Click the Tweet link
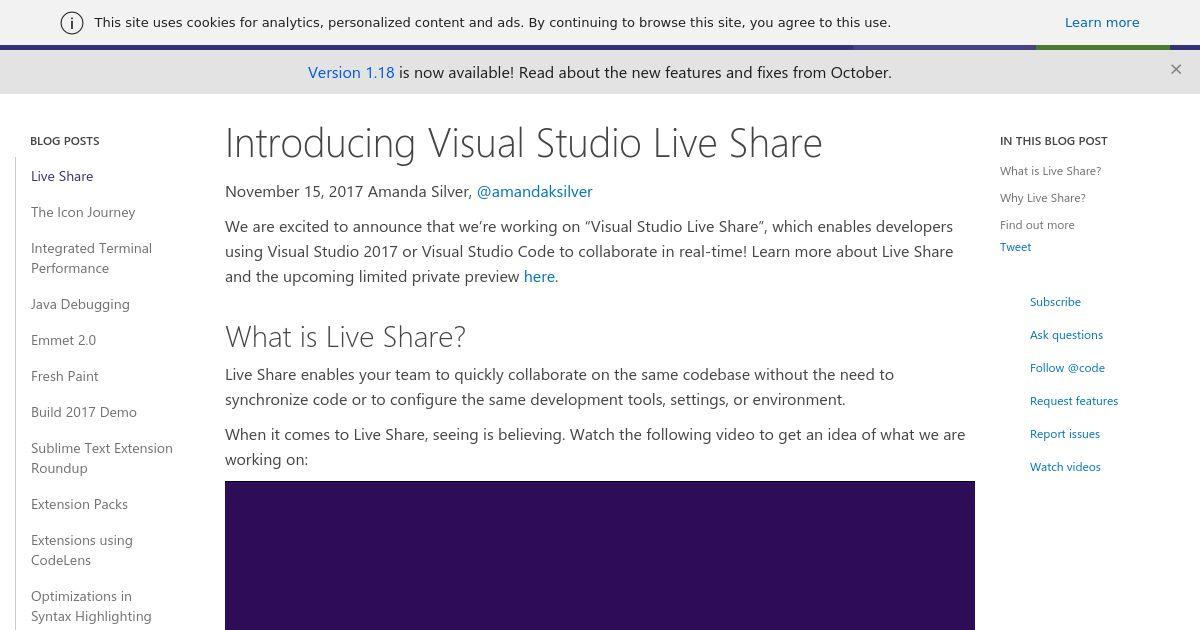Screen dimensions: 1200x630 click(1015, 247)
